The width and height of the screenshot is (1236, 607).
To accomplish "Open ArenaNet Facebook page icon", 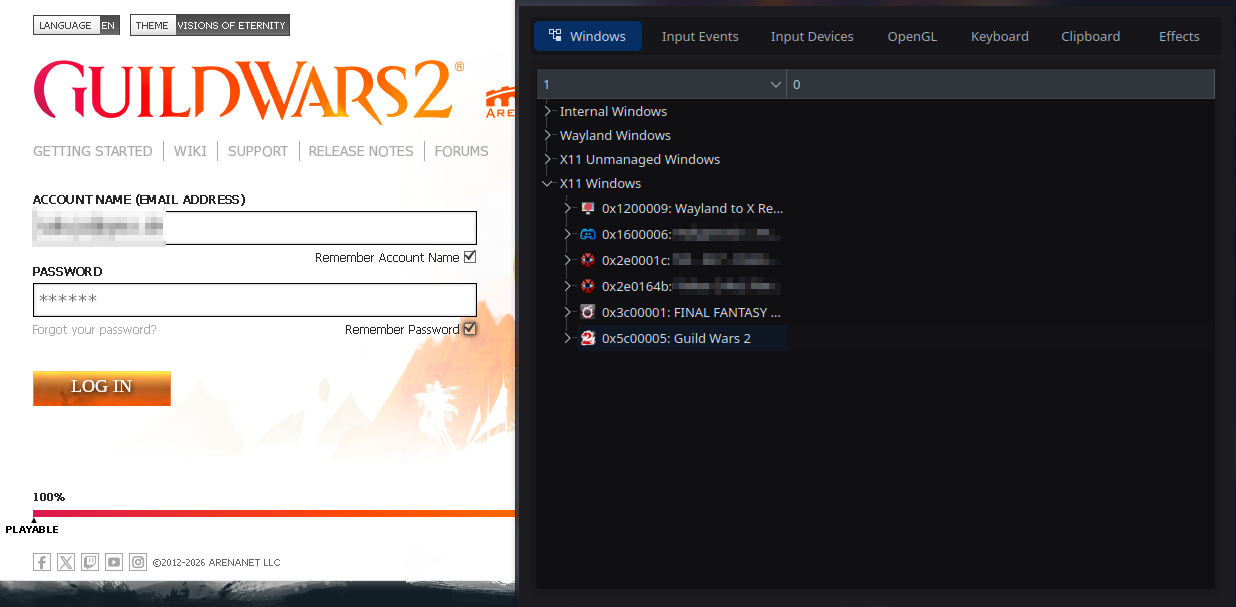I will pyautogui.click(x=42, y=562).
